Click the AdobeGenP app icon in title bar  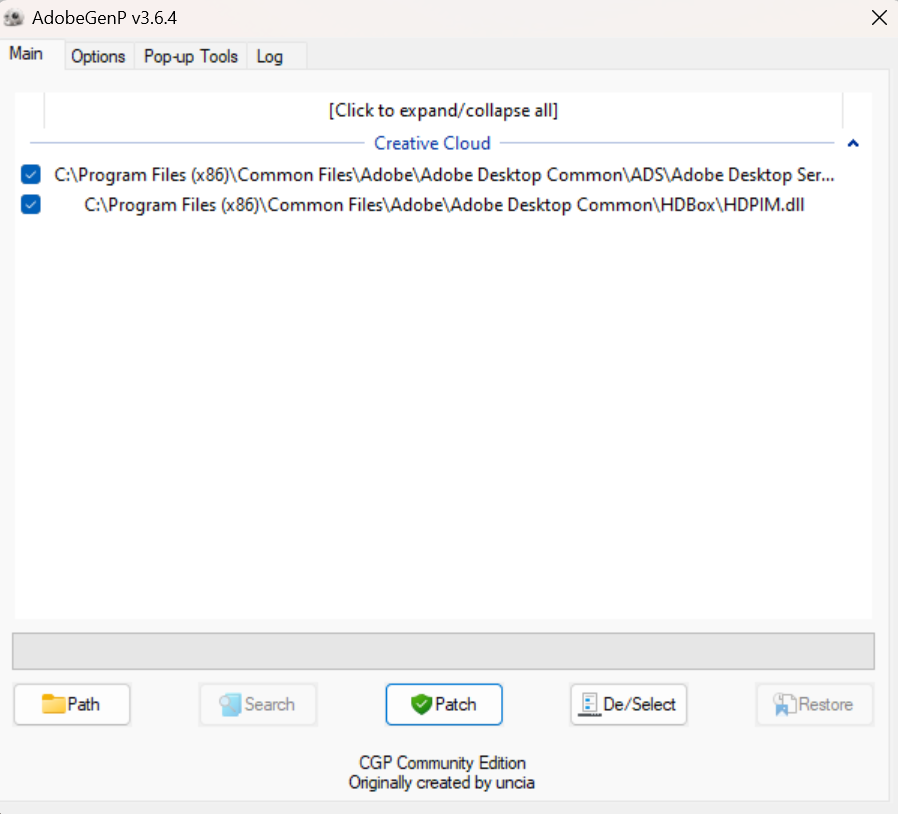point(14,18)
